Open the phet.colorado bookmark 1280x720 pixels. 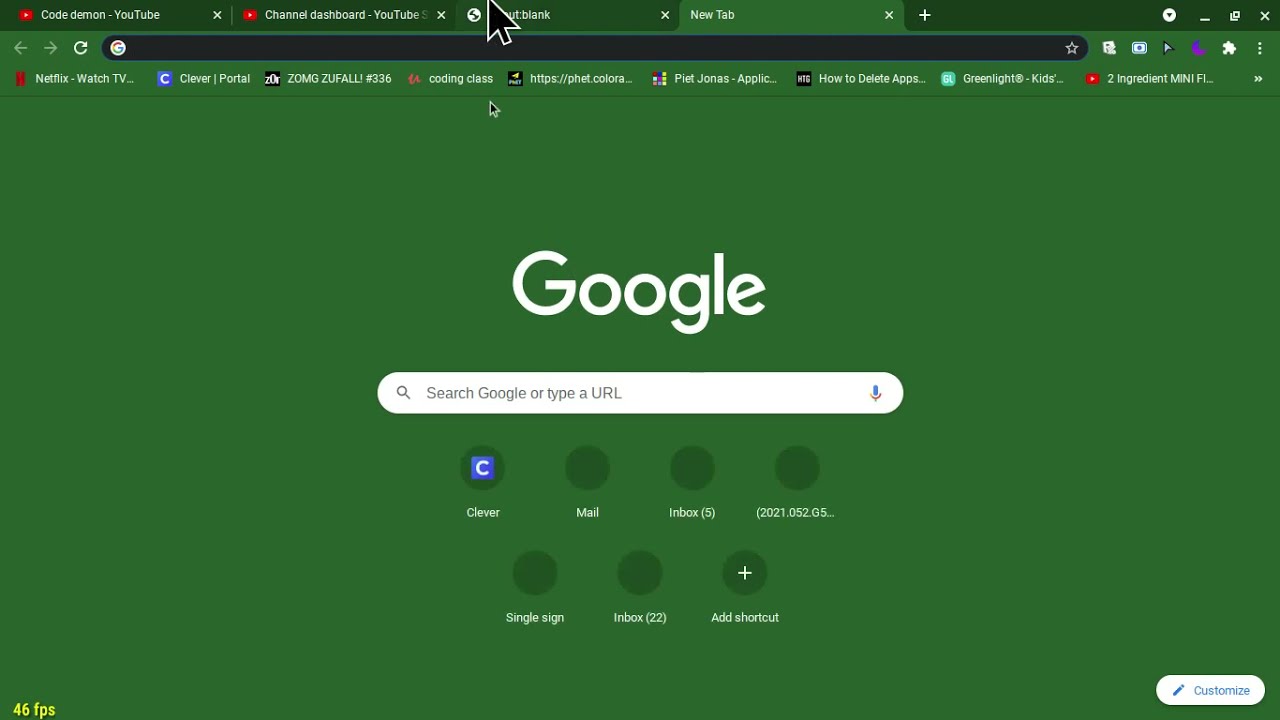(570, 79)
